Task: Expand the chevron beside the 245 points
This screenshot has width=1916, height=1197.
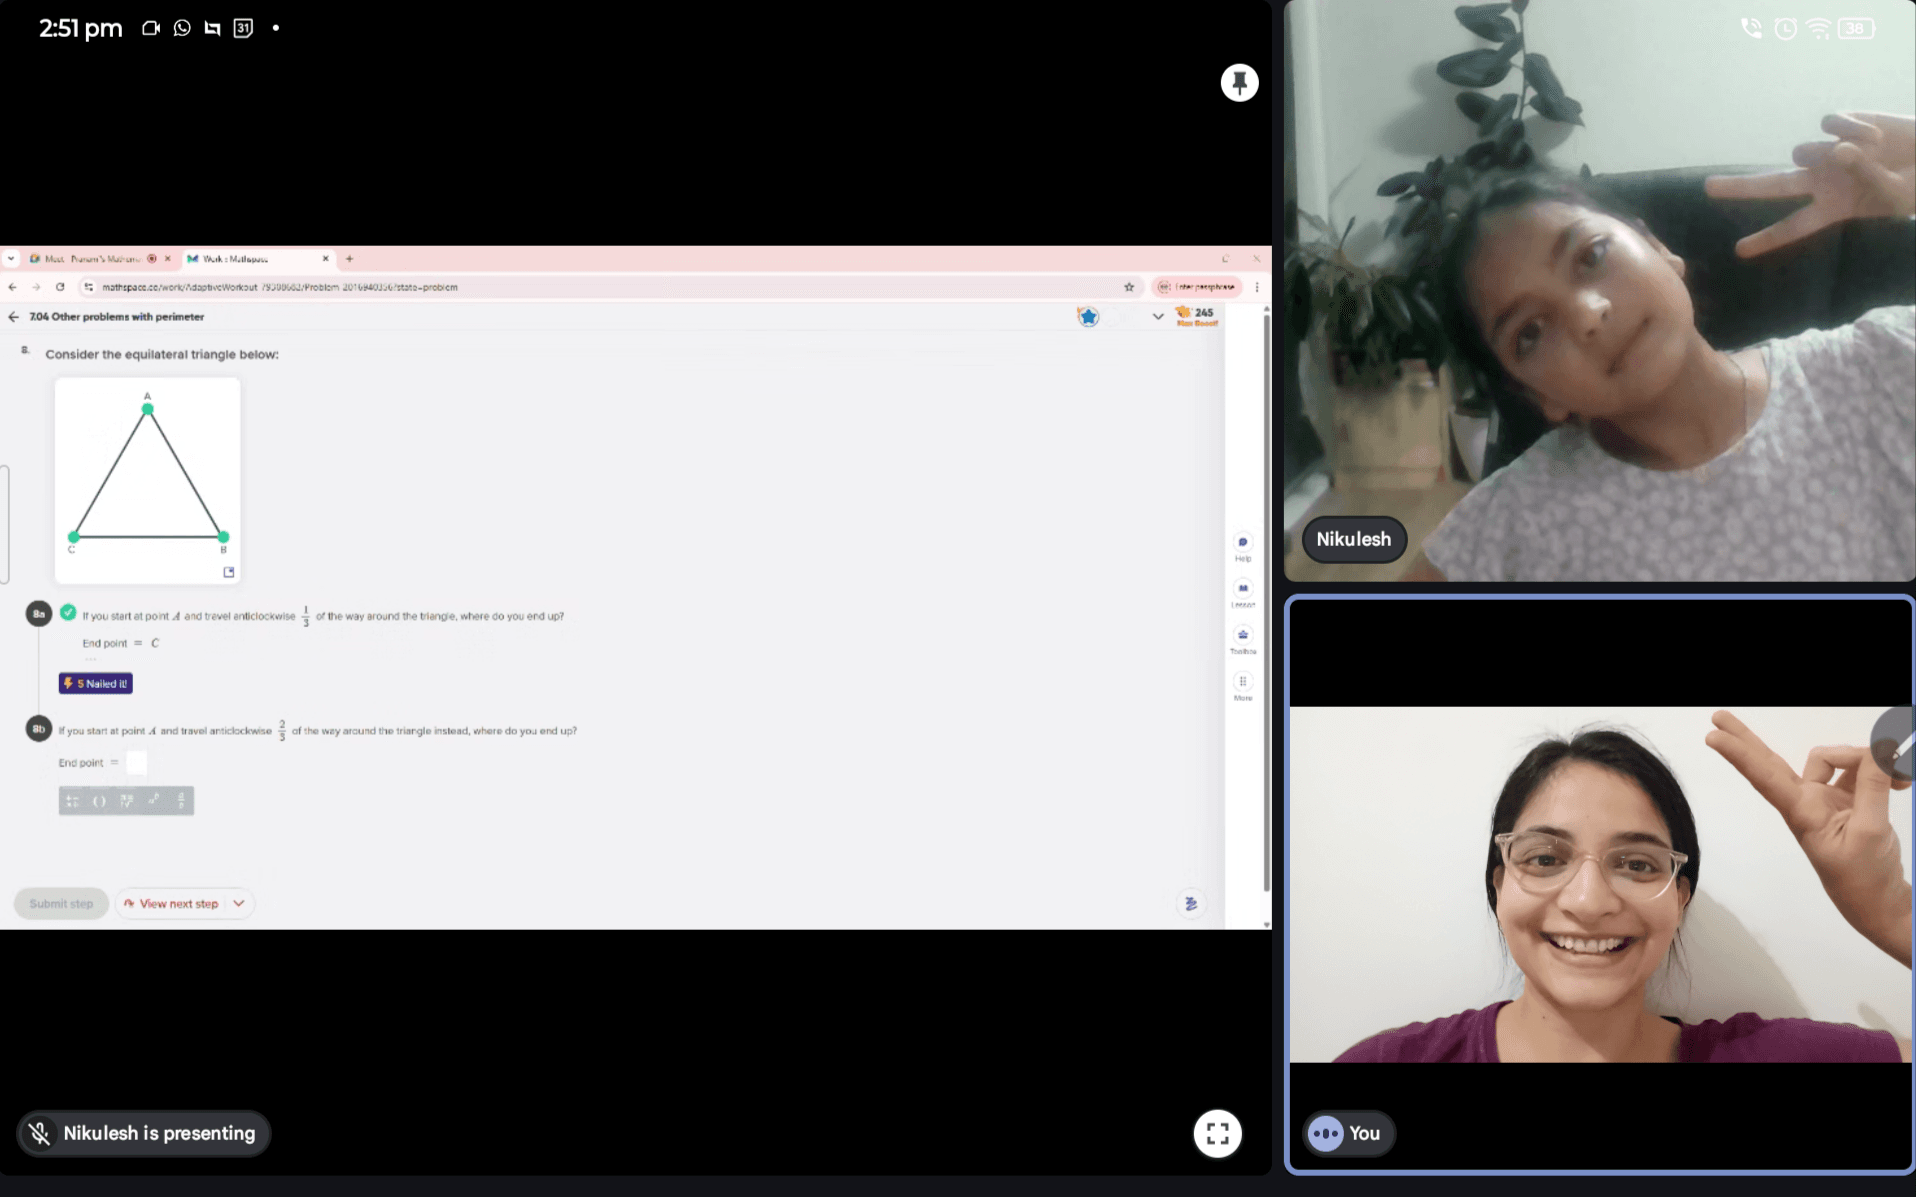Action: pyautogui.click(x=1158, y=317)
